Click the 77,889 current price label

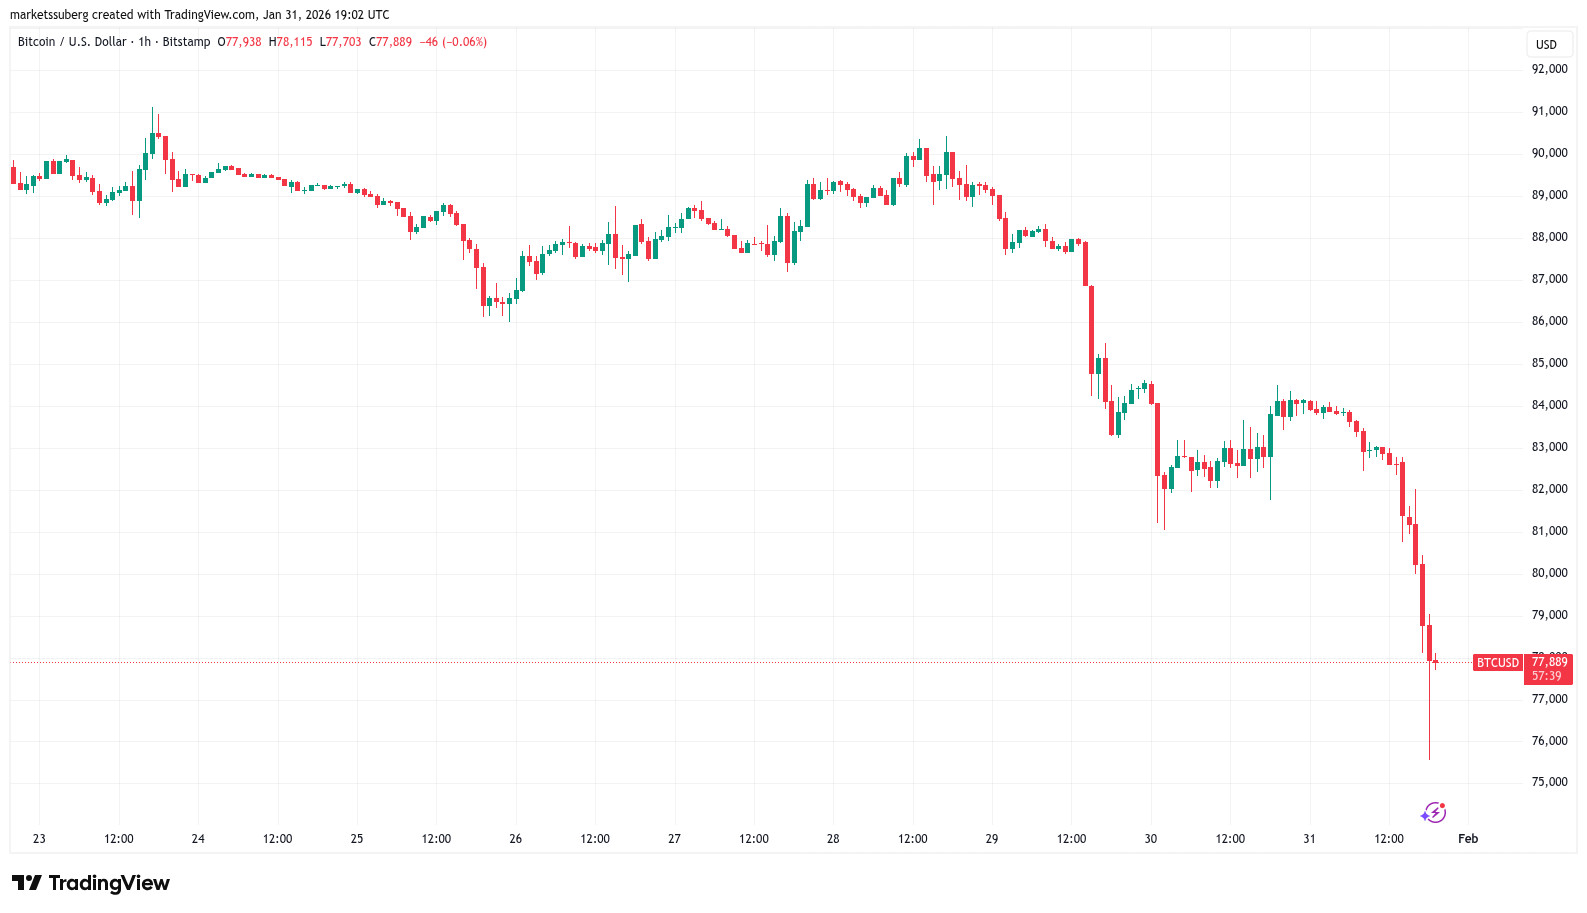pos(1549,662)
